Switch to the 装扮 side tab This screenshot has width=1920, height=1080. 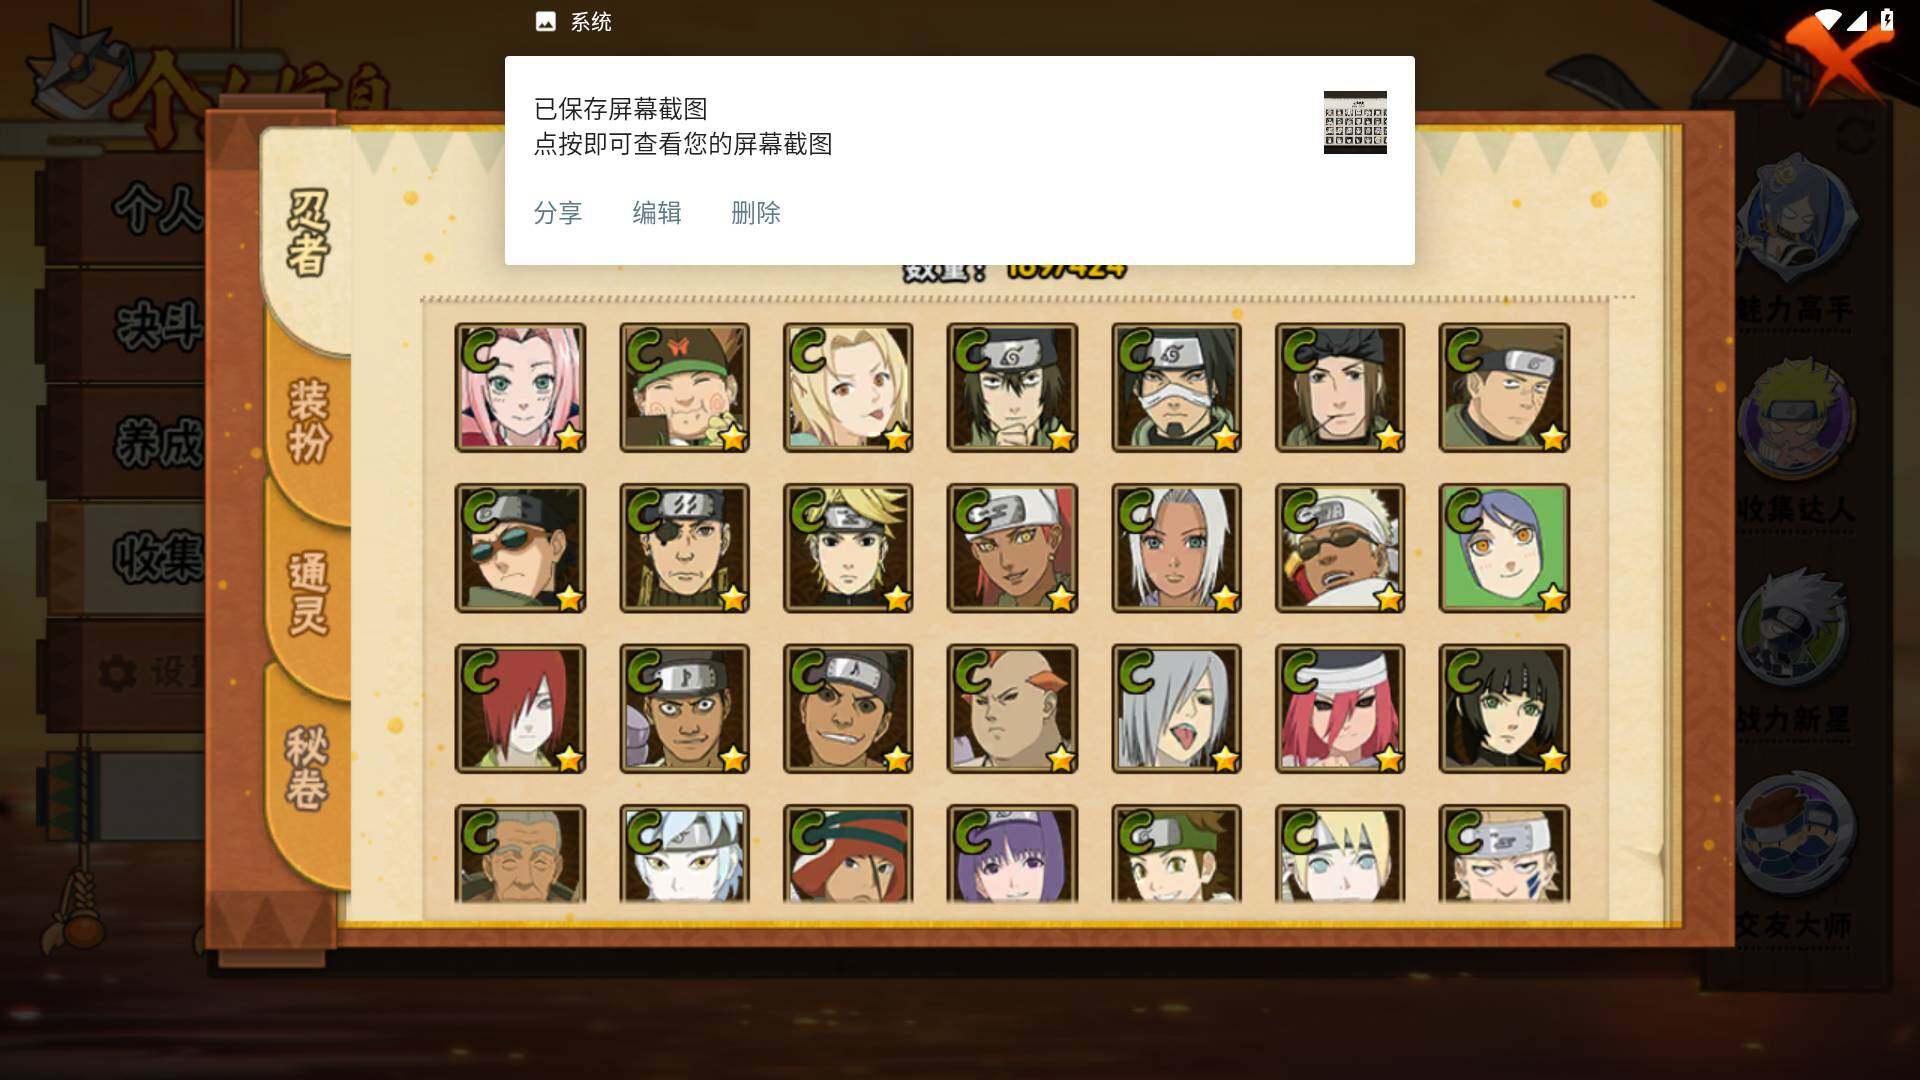308,420
